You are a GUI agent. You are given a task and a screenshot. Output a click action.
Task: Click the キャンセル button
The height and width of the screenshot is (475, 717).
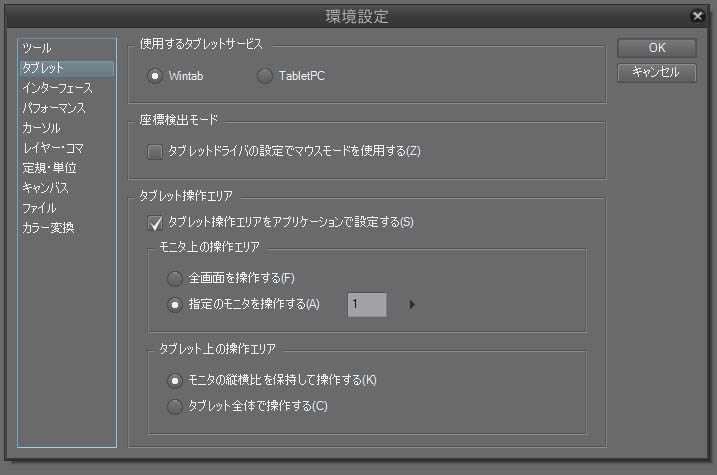657,73
